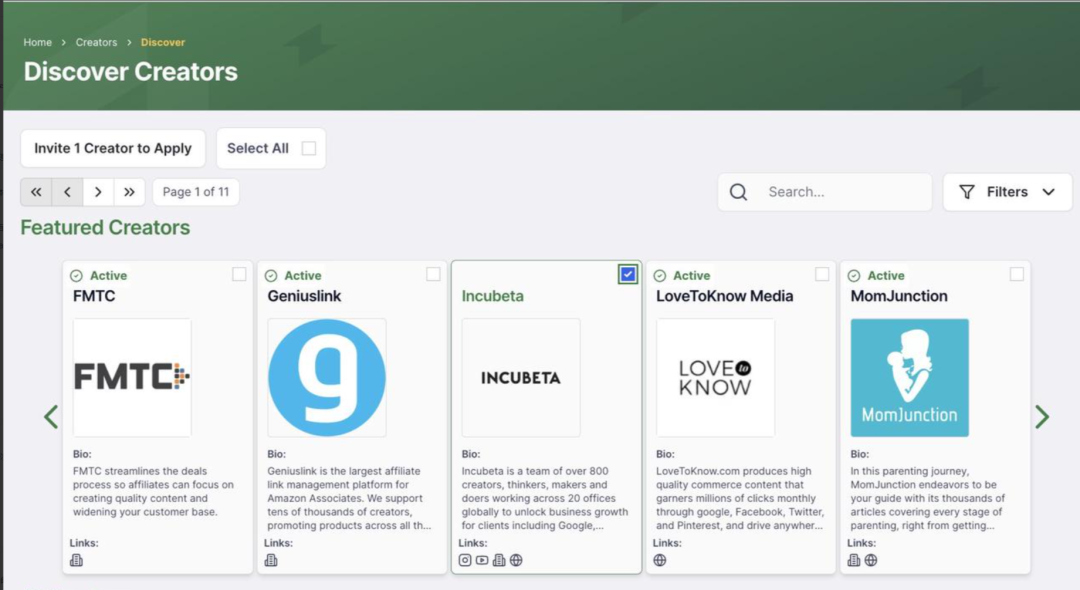Image resolution: width=1080 pixels, height=590 pixels.
Task: Open the Incubeta logo thumbnail
Action: tap(521, 377)
